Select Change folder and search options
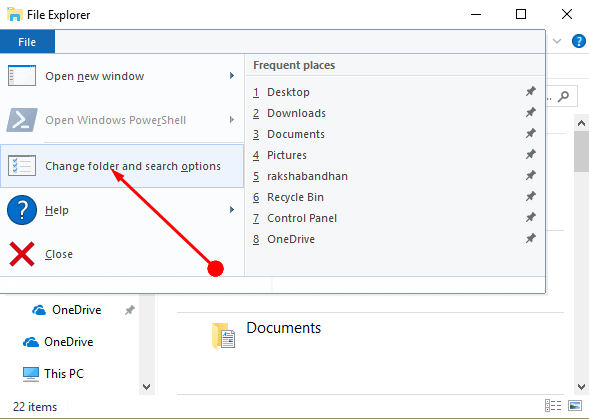Image resolution: width=589 pixels, height=419 pixels. pyautogui.click(x=122, y=166)
